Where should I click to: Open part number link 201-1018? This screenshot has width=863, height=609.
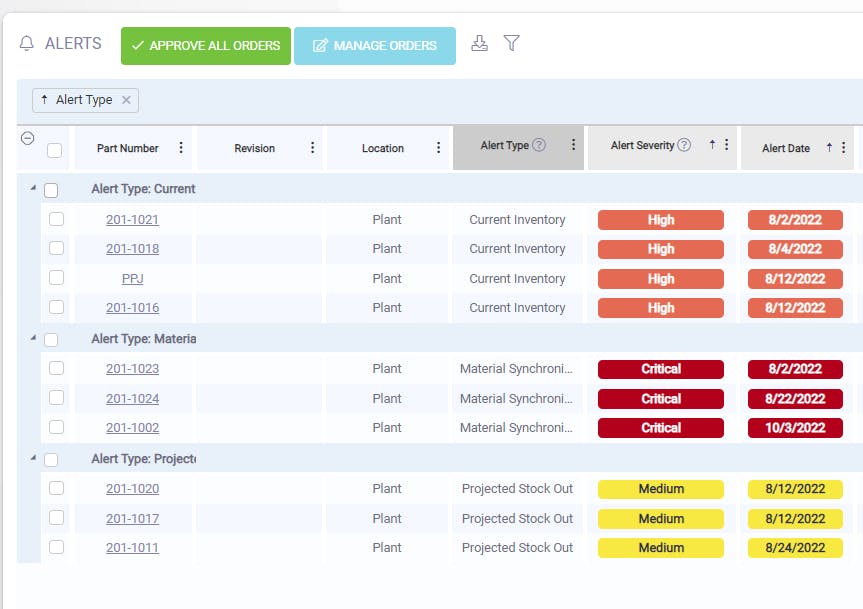pos(133,249)
